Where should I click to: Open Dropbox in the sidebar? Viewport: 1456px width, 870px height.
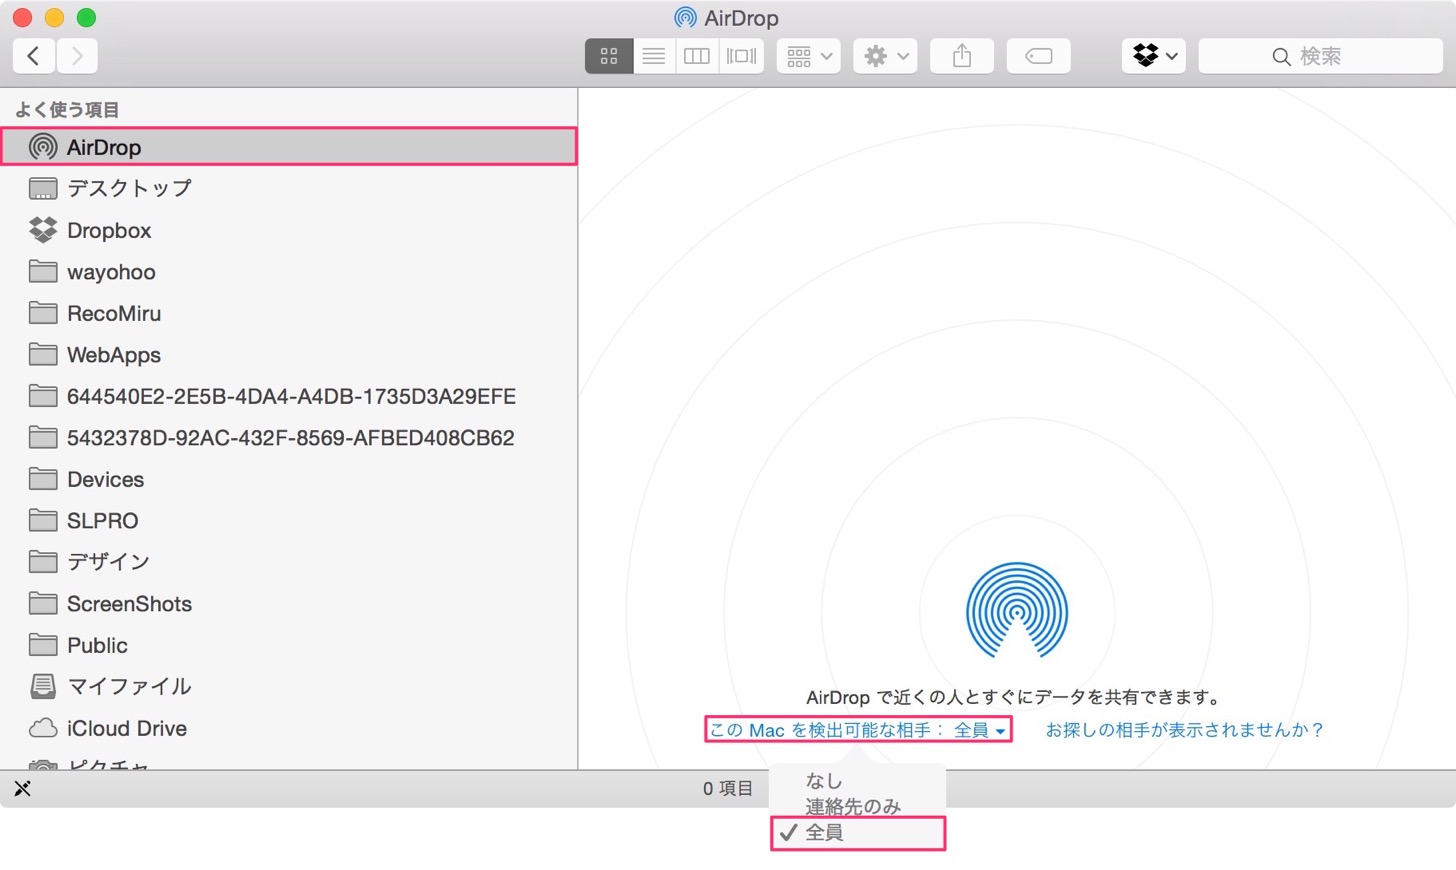pos(289,230)
